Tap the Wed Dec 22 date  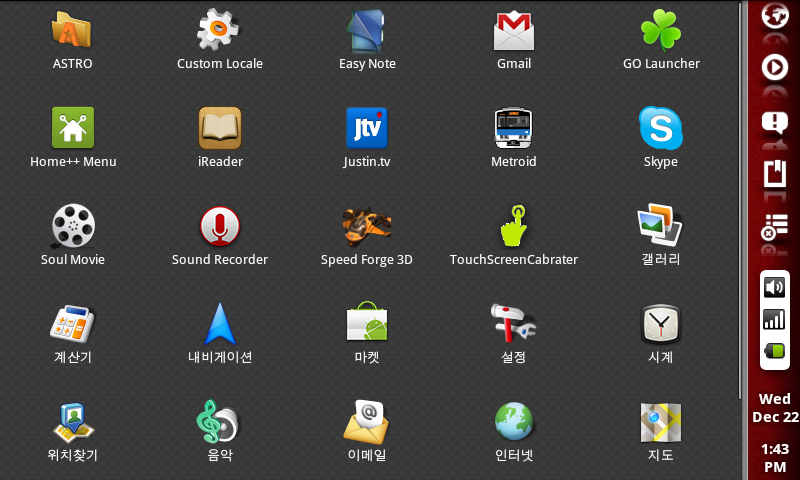coord(776,408)
